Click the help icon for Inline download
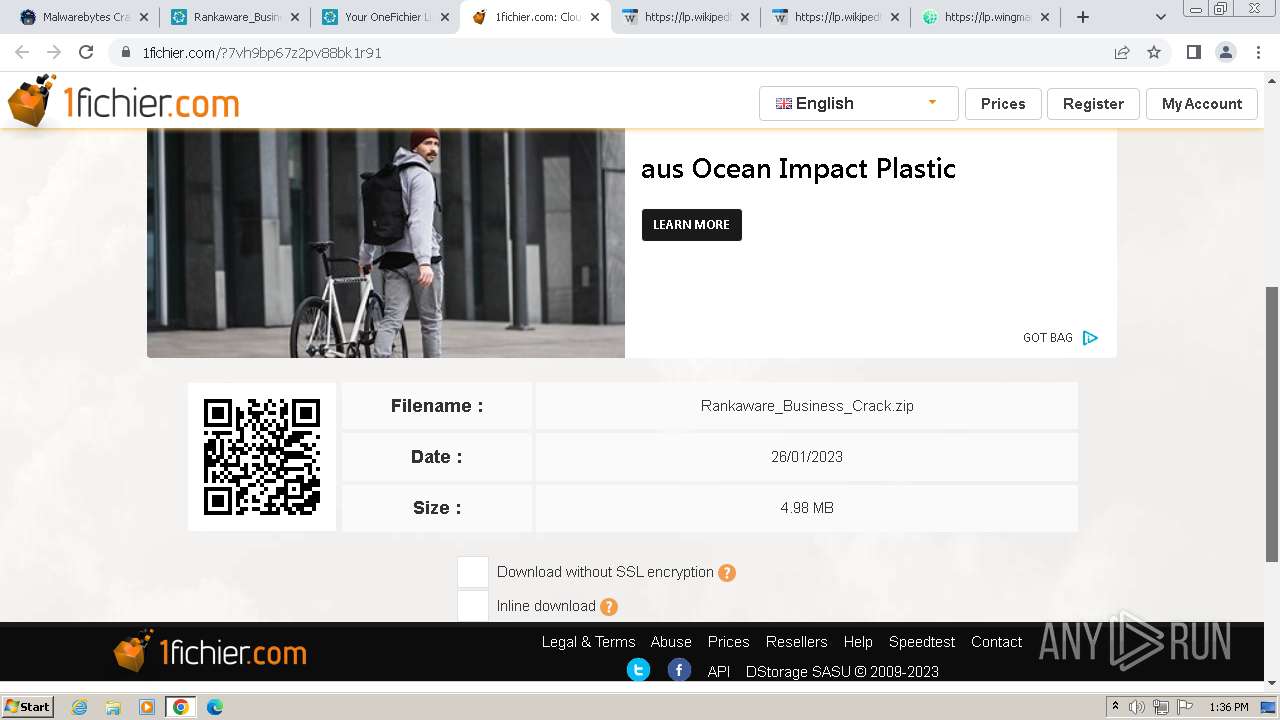The image size is (1280, 720). [609, 607]
